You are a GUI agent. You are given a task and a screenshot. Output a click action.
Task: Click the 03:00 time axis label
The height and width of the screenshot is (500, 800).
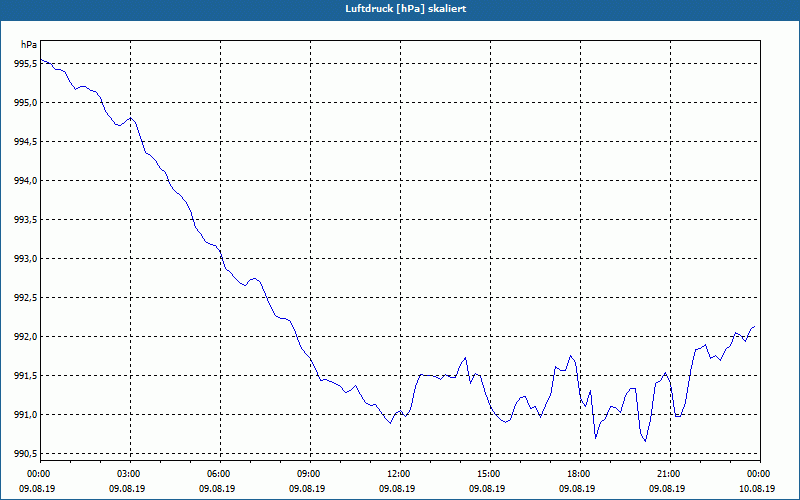(130, 474)
